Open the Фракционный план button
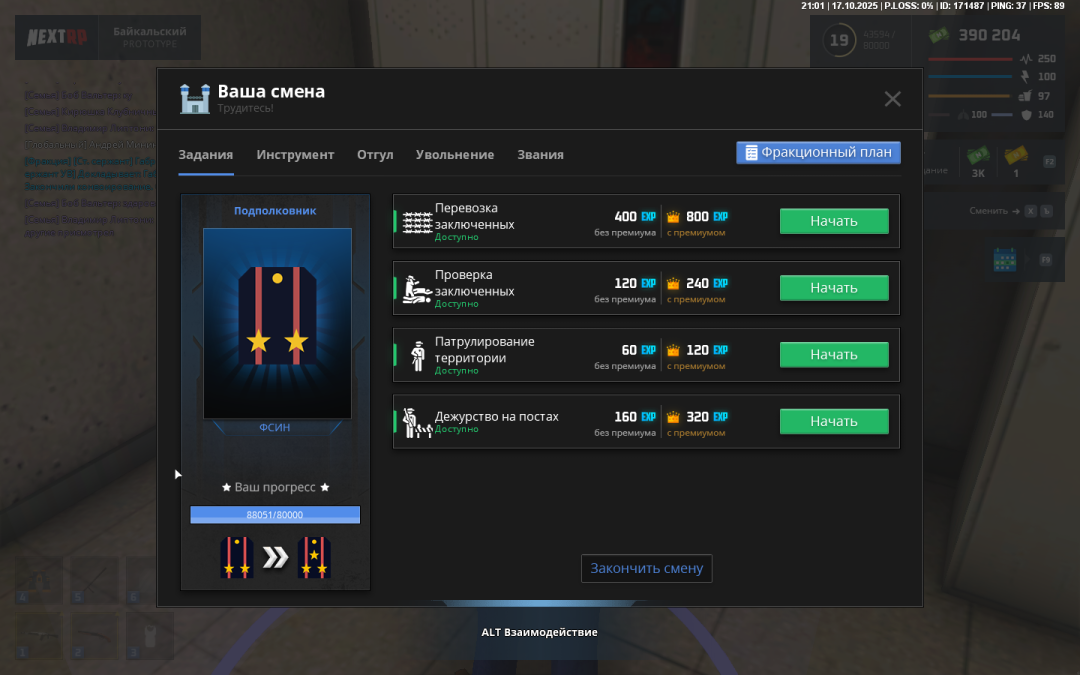Image resolution: width=1080 pixels, height=675 pixels. (x=818, y=153)
